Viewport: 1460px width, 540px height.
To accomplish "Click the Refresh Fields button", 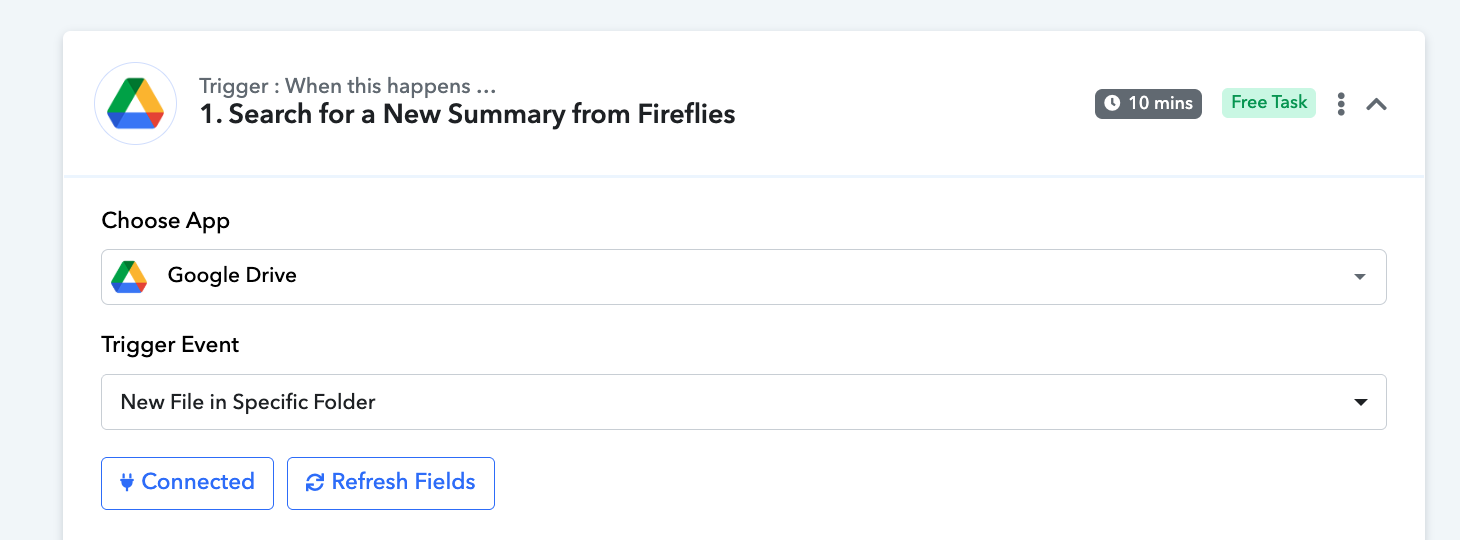I will [391, 482].
